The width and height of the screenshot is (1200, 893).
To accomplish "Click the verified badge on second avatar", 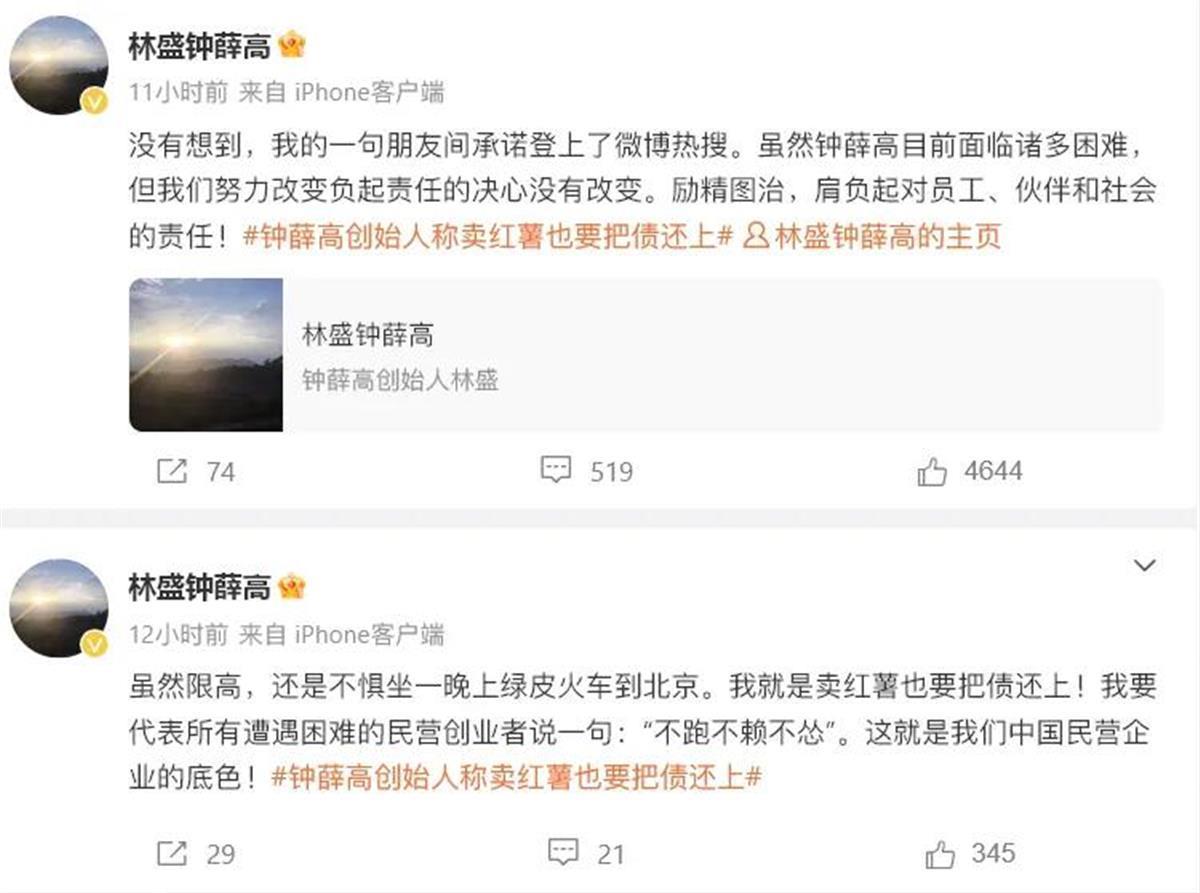I will coord(94,644).
